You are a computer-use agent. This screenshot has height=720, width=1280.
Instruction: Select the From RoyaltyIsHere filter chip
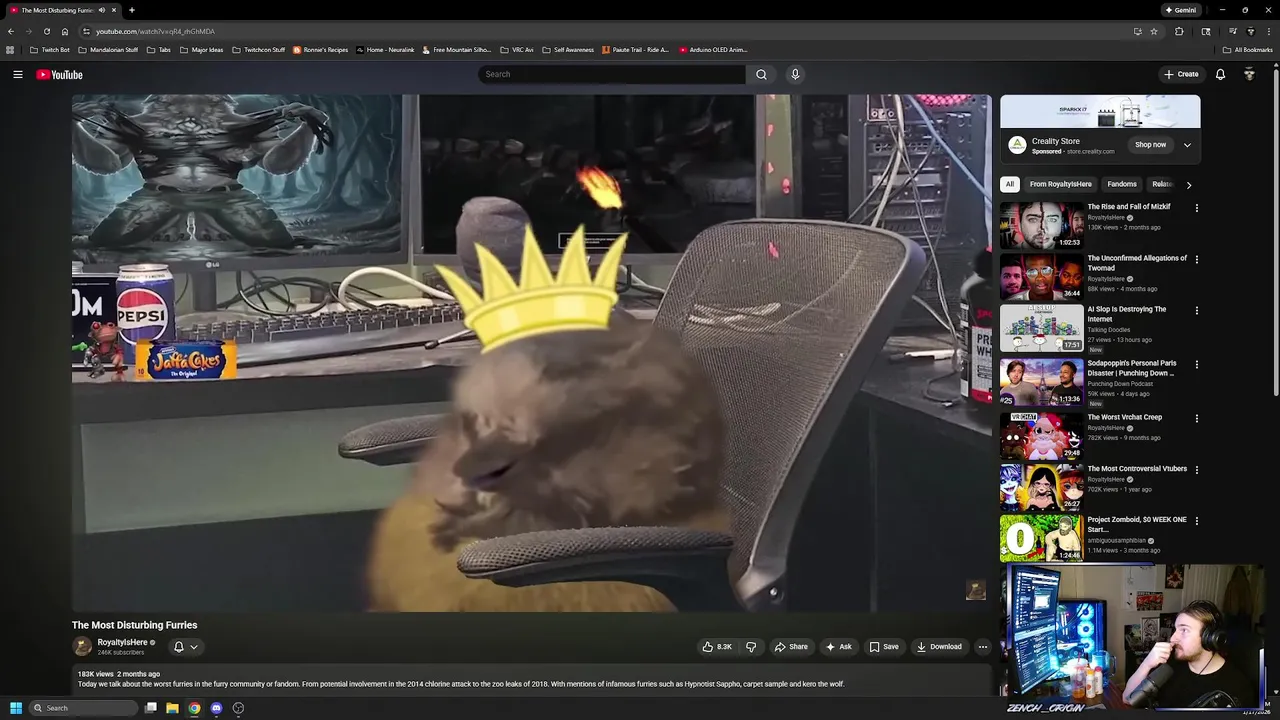point(1061,184)
